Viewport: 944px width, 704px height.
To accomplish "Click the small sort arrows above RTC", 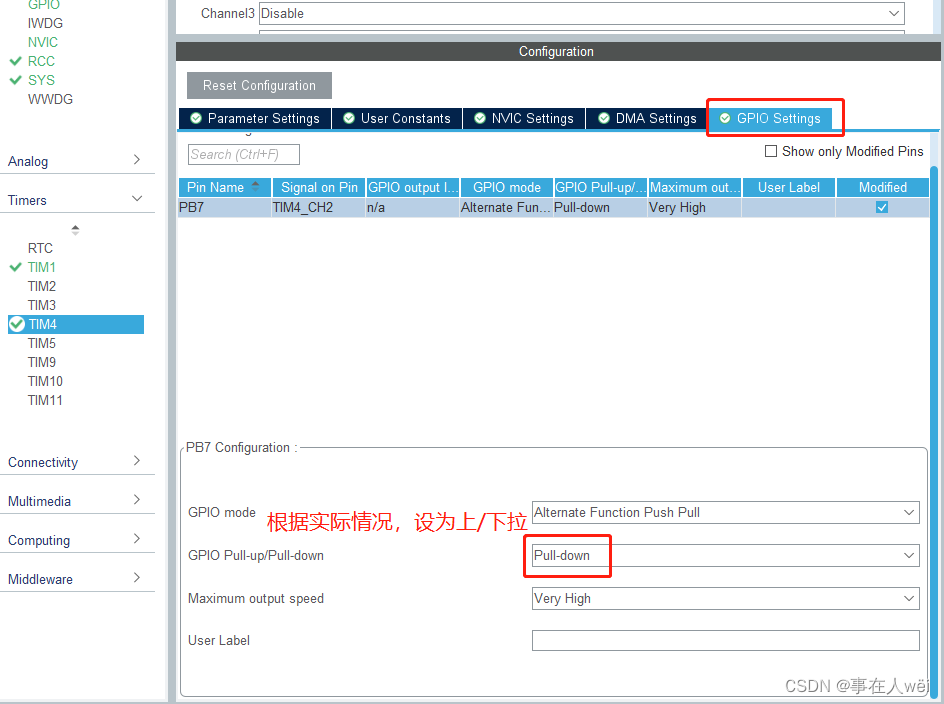I will (75, 229).
